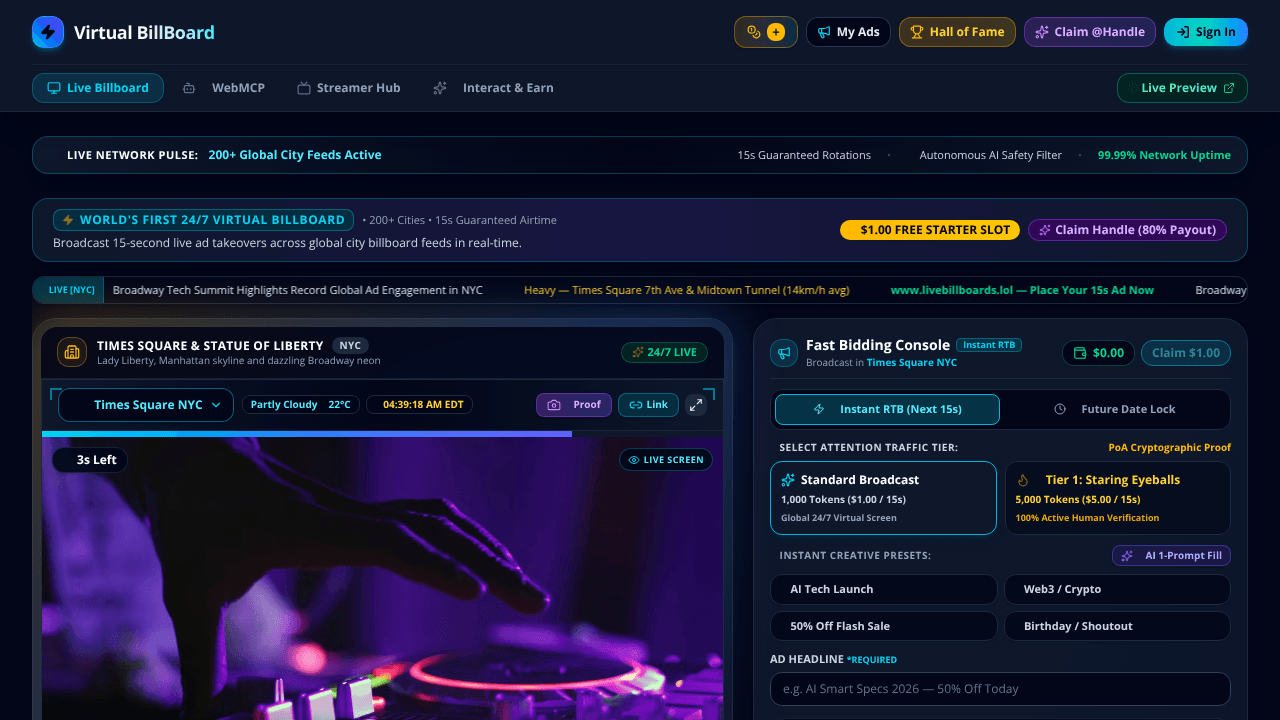
Task: Switch to Future Date Lock mode
Action: pyautogui.click(x=1114, y=409)
